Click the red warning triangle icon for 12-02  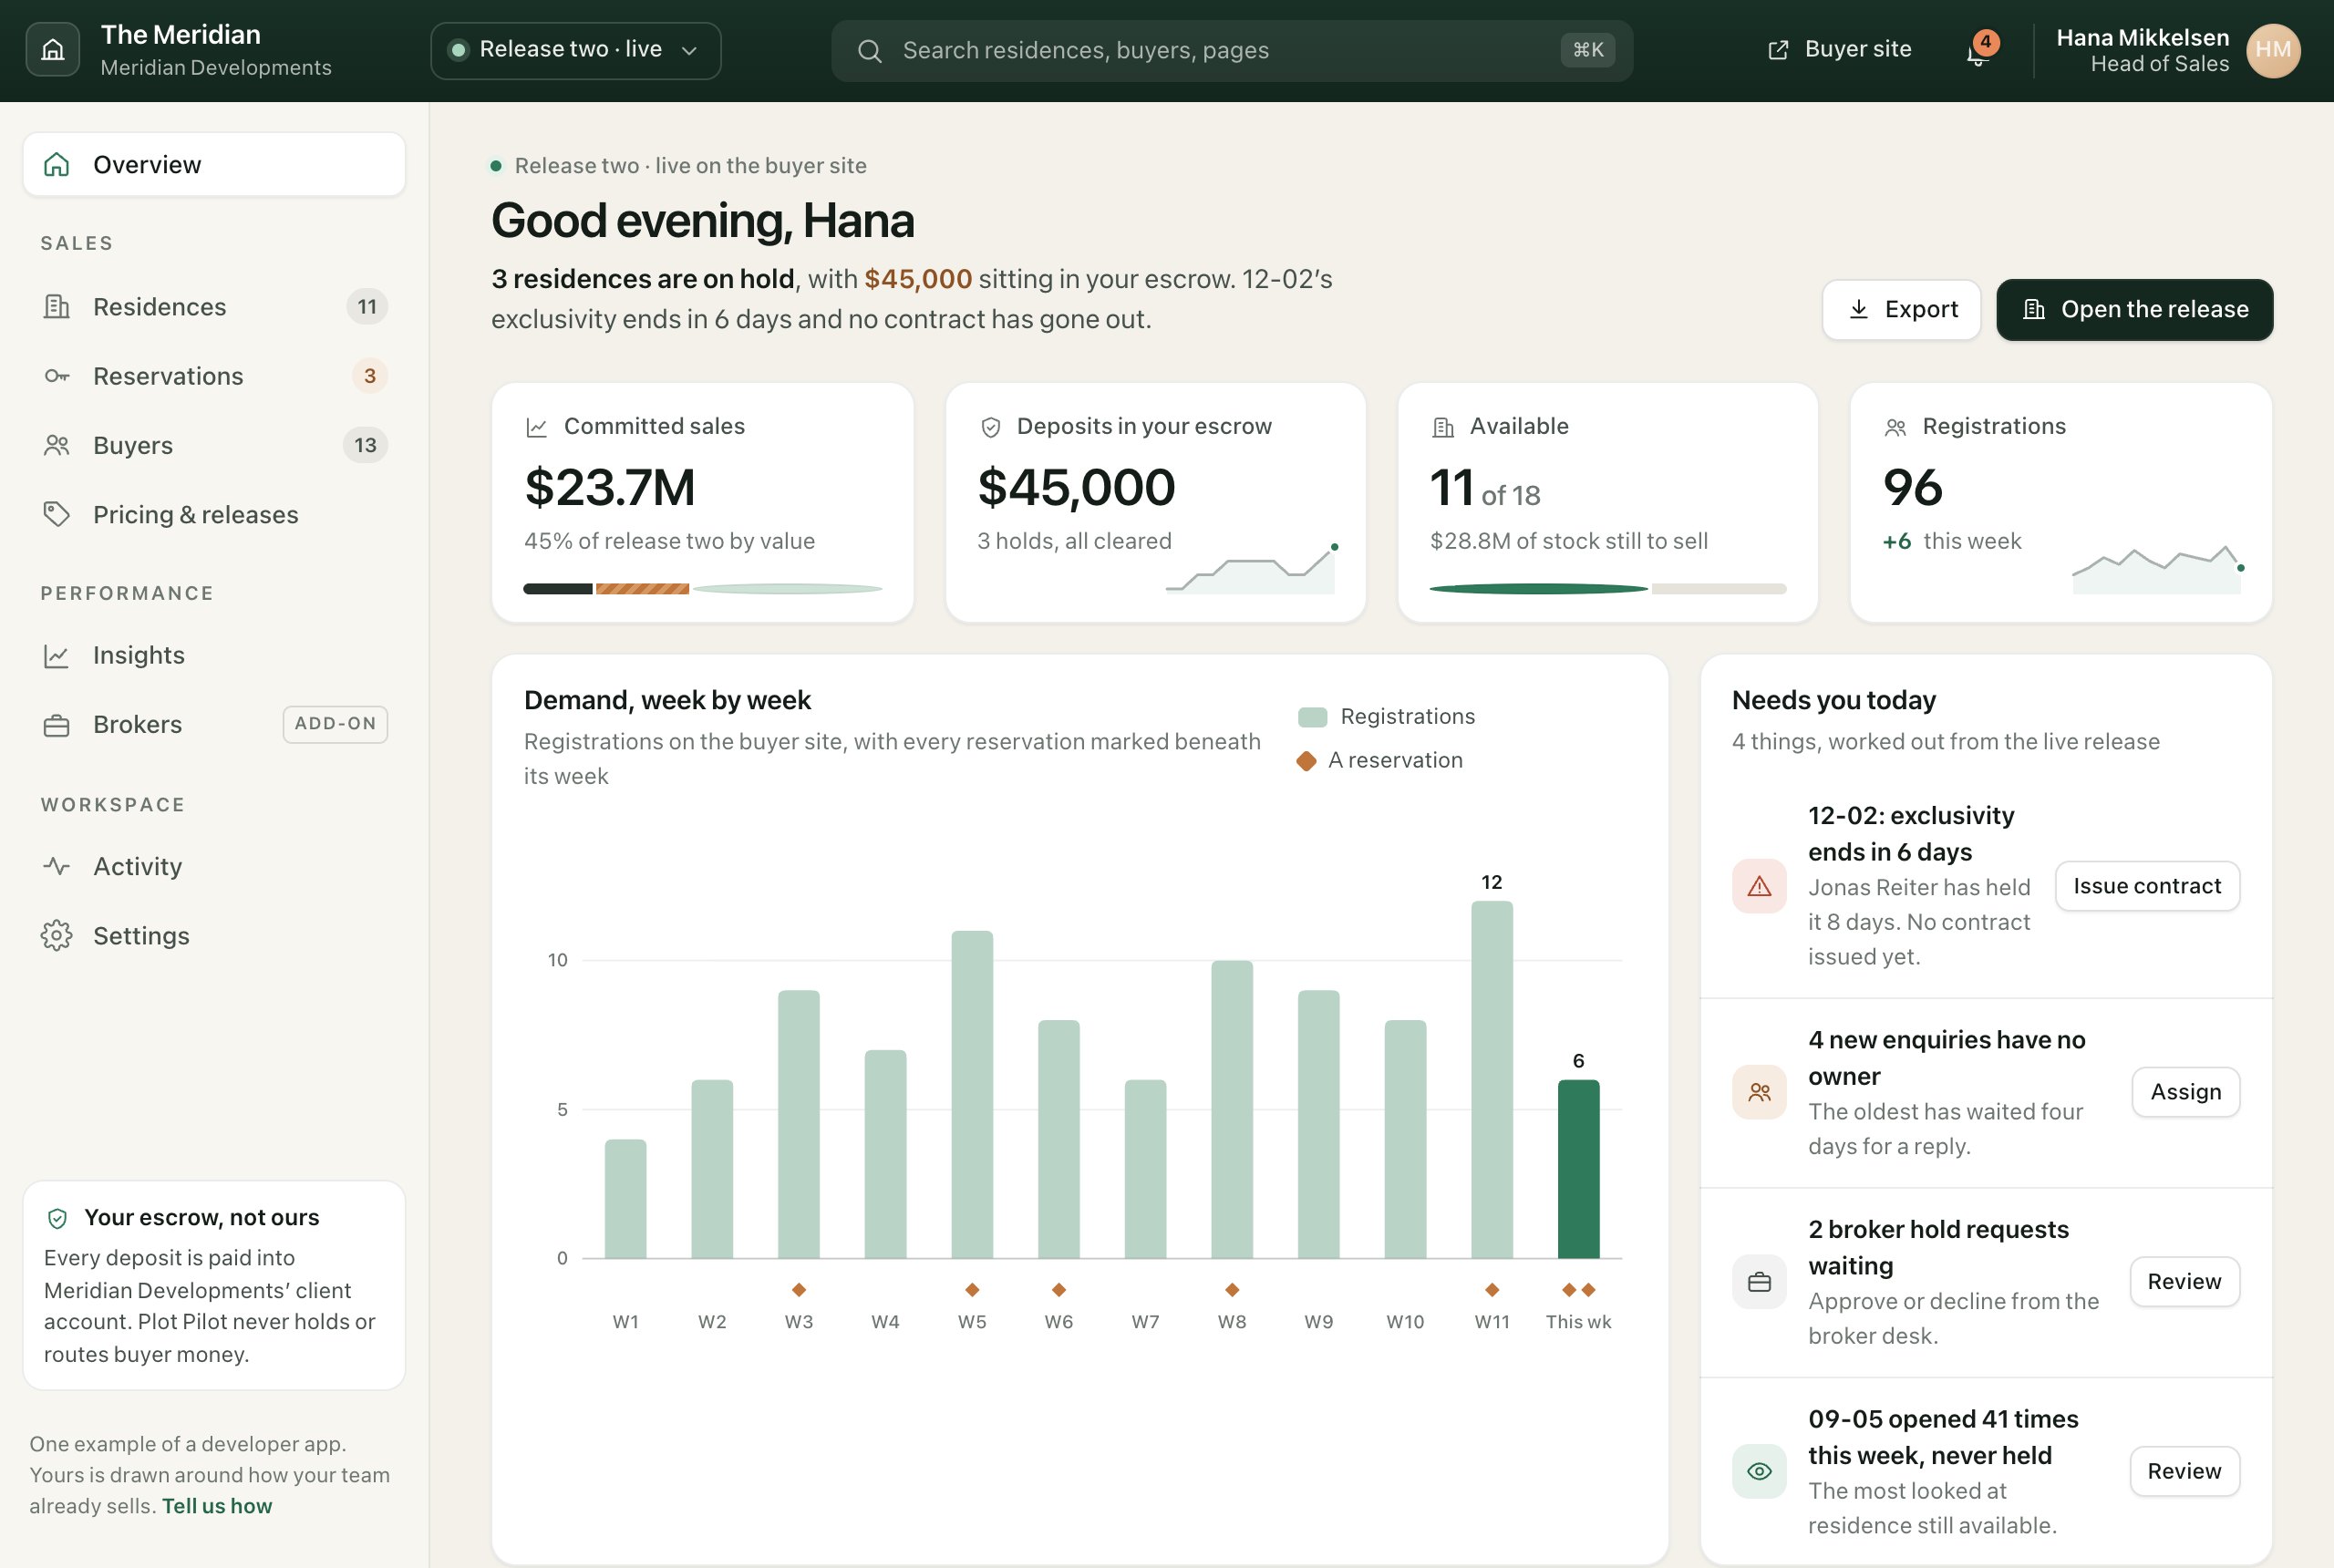pos(1759,886)
